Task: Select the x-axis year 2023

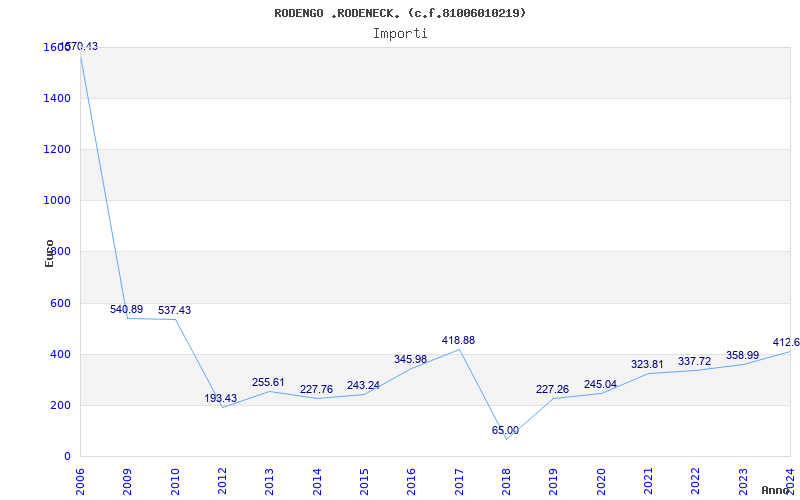Action: pos(743,482)
